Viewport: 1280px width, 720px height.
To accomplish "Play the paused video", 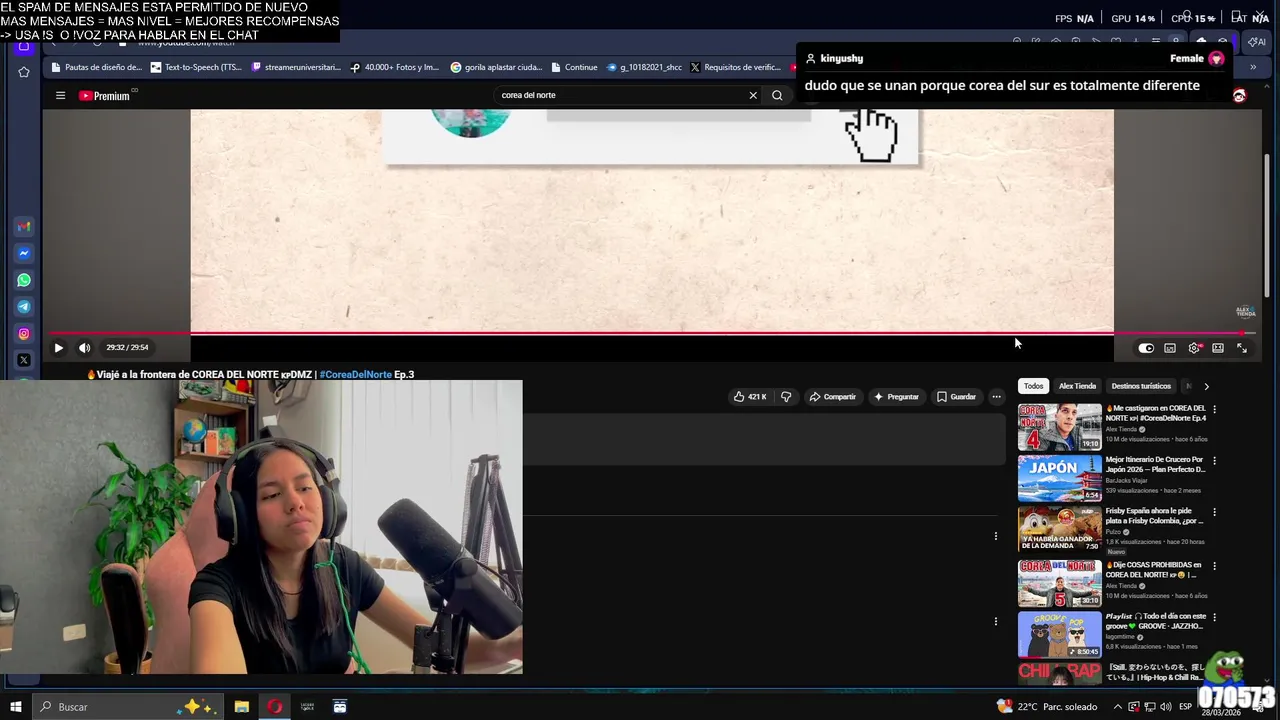I will (x=58, y=348).
